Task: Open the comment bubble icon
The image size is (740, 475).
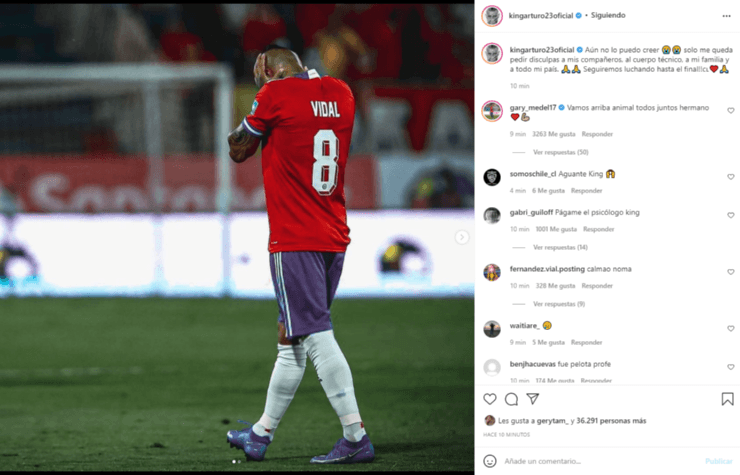Action: [511, 399]
